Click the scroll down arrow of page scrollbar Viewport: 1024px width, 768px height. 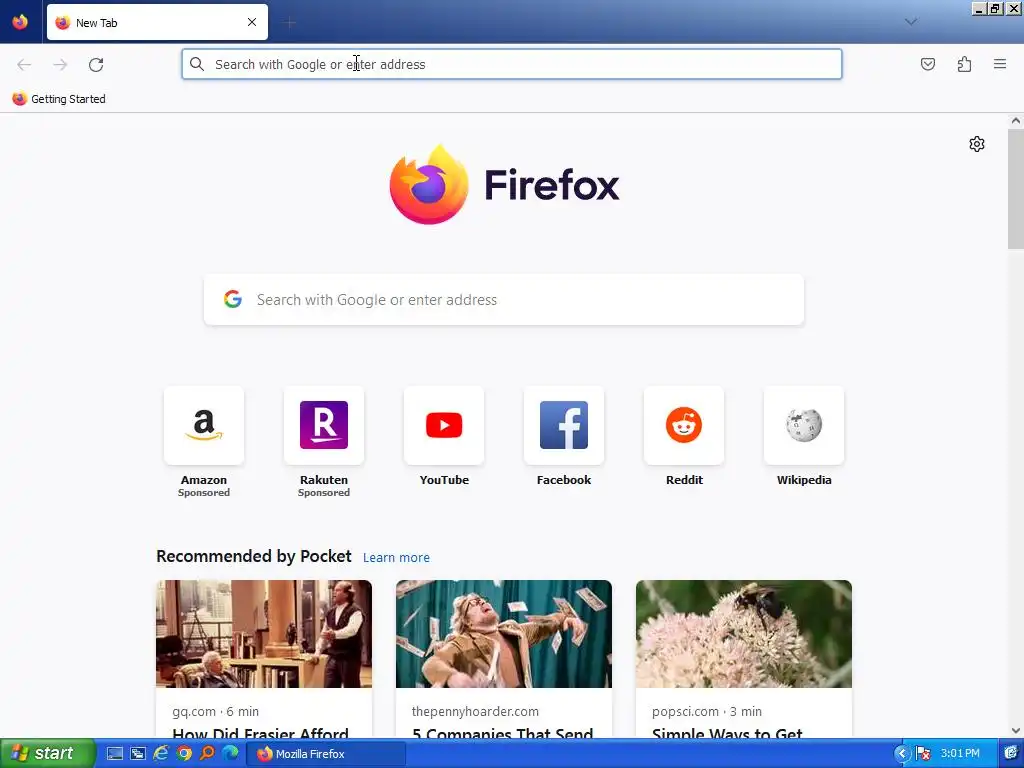(x=1016, y=731)
